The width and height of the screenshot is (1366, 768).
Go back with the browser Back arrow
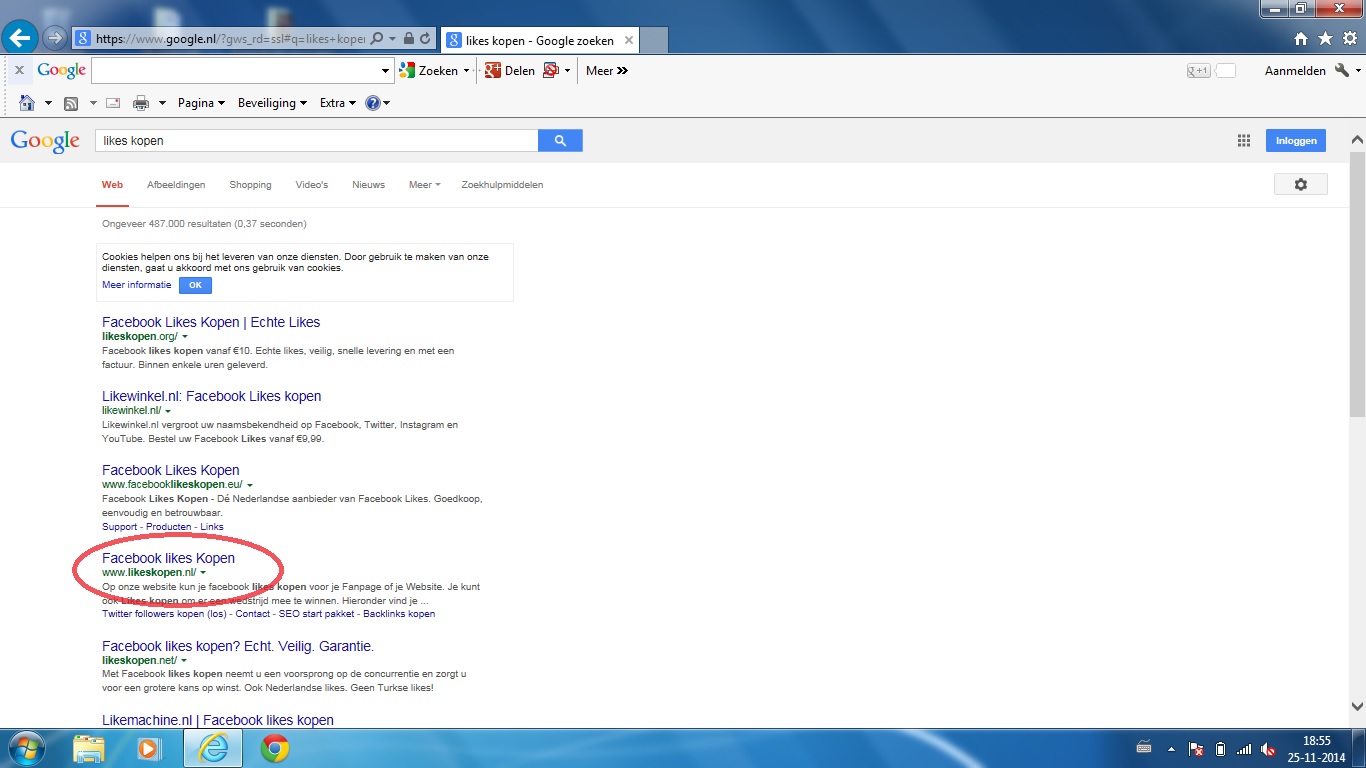pyautogui.click(x=21, y=38)
